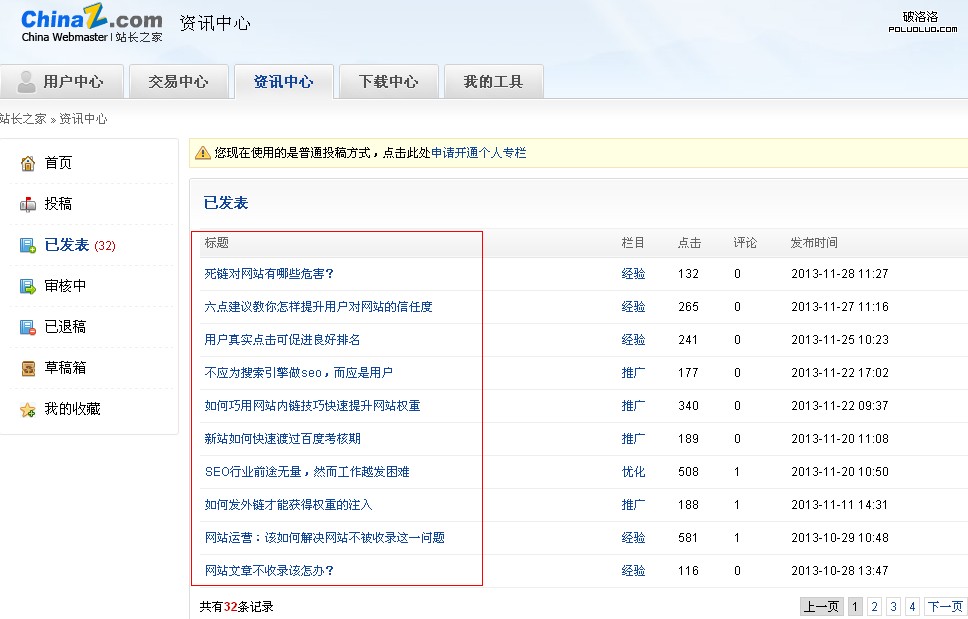This screenshot has width=968, height=619.
Task: Open 投稿 in the sidebar
Action: tap(58, 204)
